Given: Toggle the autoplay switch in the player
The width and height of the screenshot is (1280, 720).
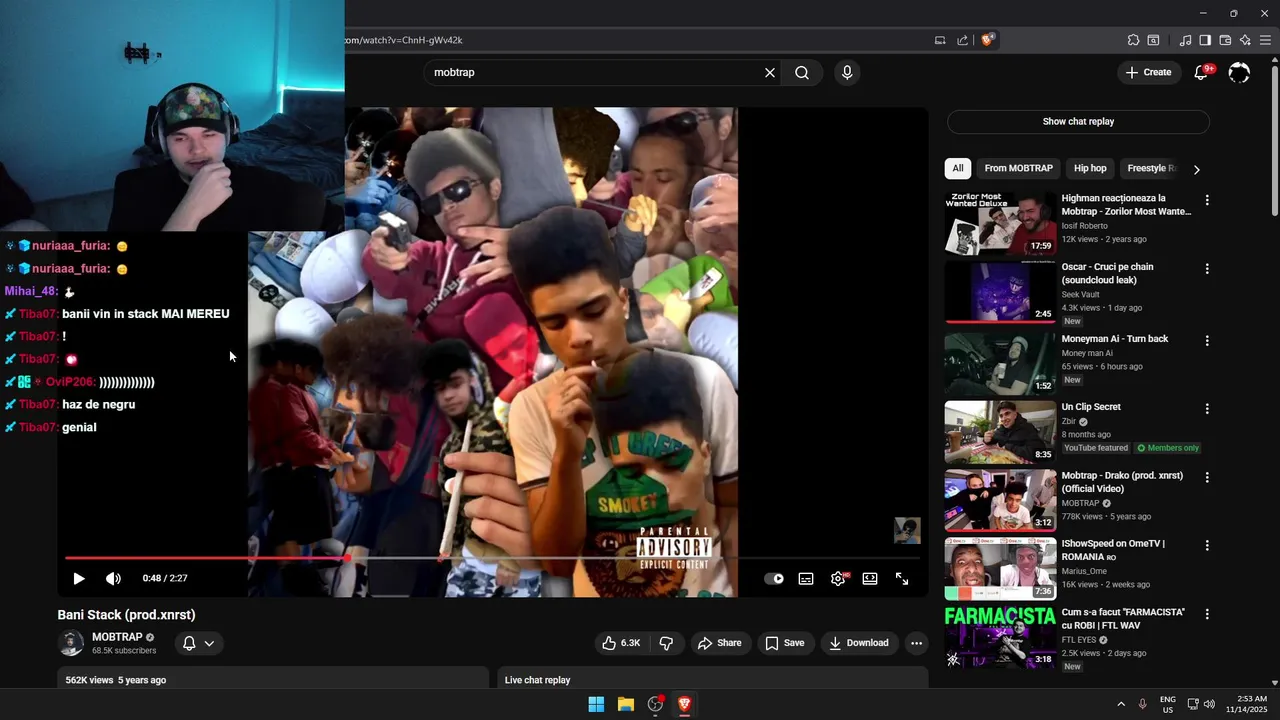Looking at the screenshot, I should pyautogui.click(x=774, y=578).
